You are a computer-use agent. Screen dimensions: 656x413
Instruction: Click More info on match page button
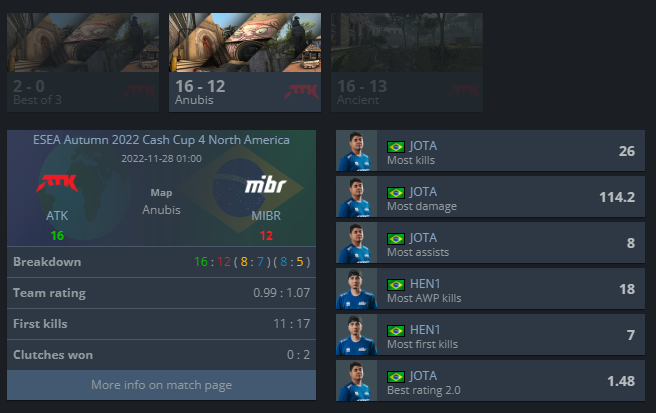[161, 385]
